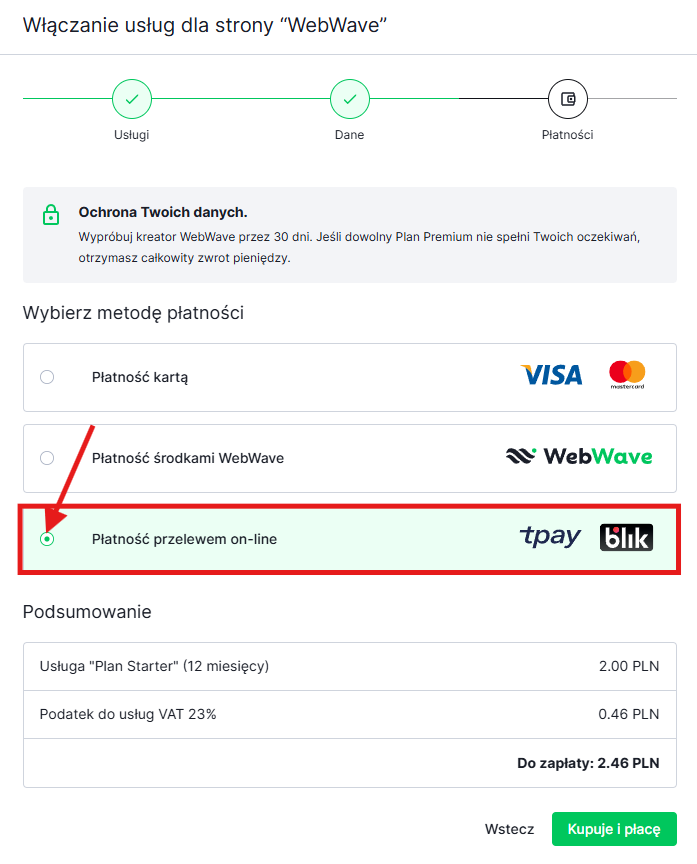Click the green Kupuję i płacę button
This screenshot has width=697, height=864.
614,829
